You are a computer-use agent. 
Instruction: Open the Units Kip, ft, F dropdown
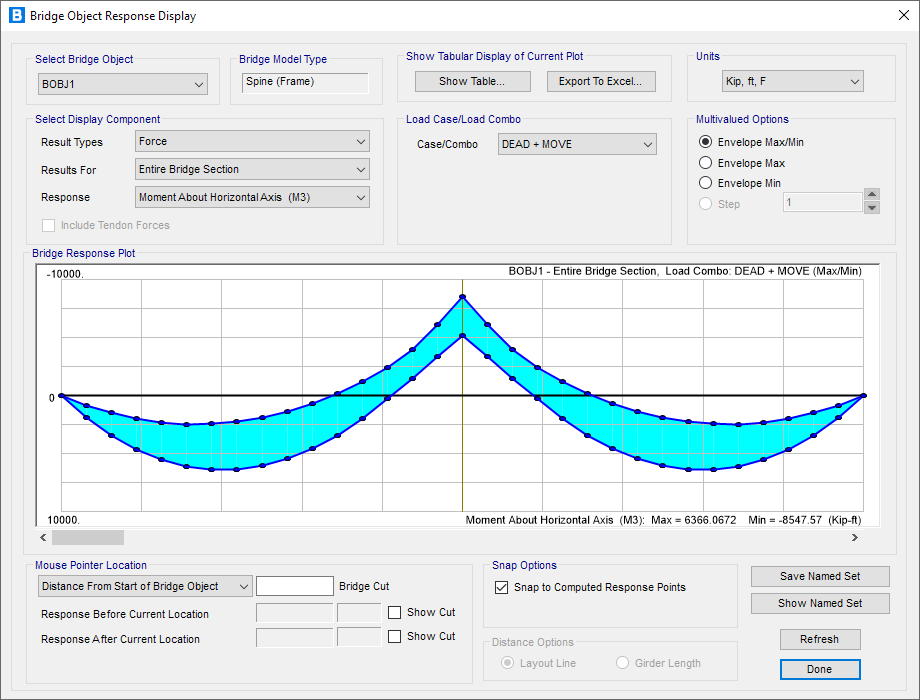792,81
